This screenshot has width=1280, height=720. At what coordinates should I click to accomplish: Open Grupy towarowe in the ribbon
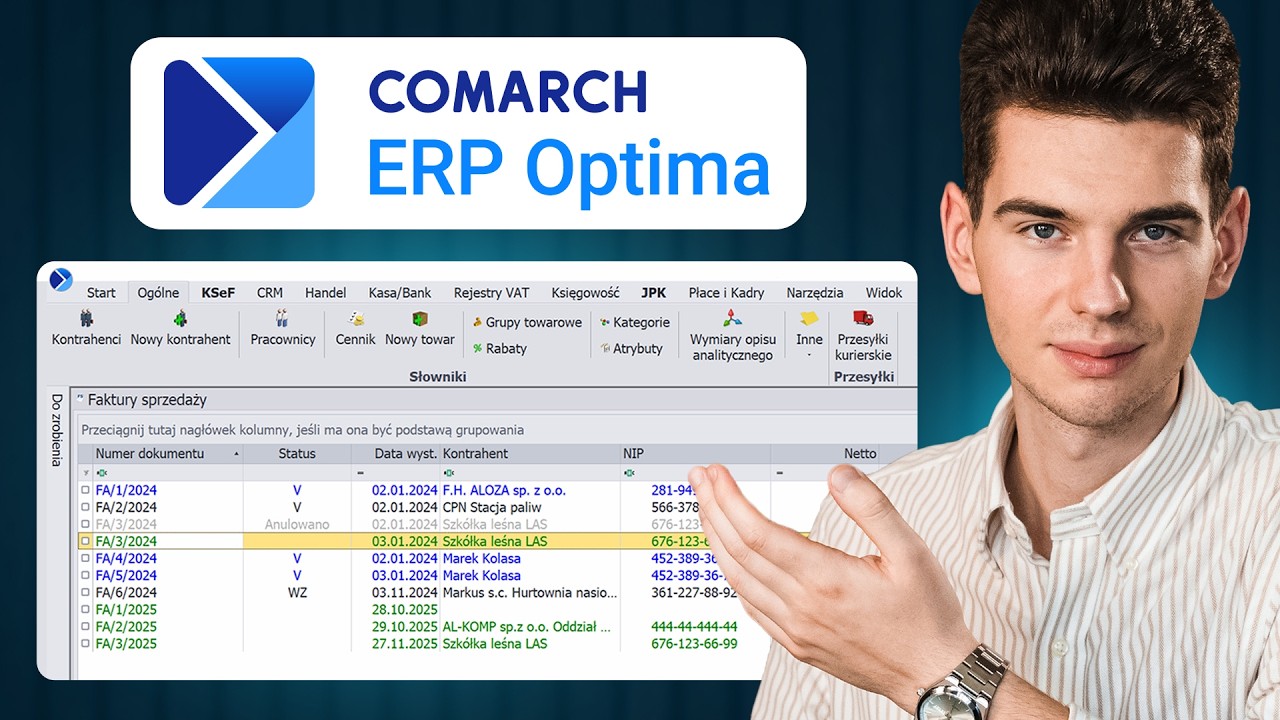[x=526, y=323]
